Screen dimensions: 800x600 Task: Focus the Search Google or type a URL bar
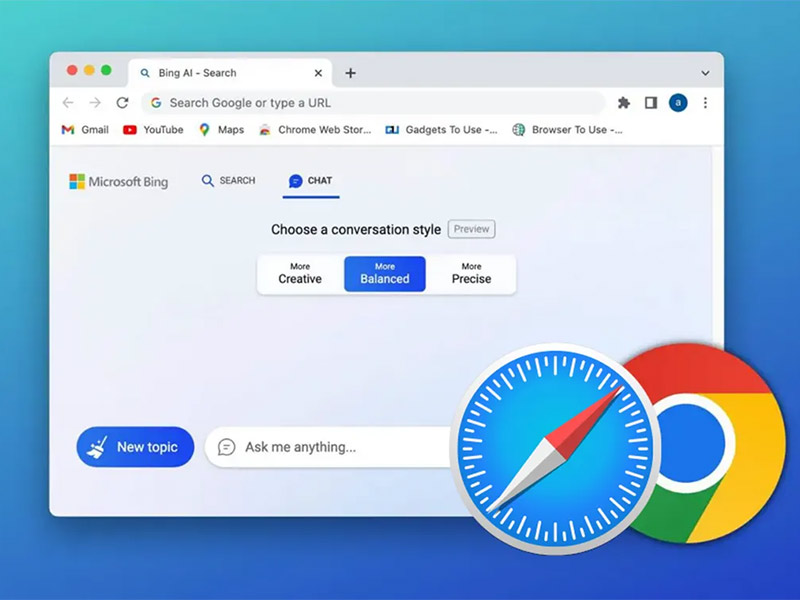(x=373, y=103)
